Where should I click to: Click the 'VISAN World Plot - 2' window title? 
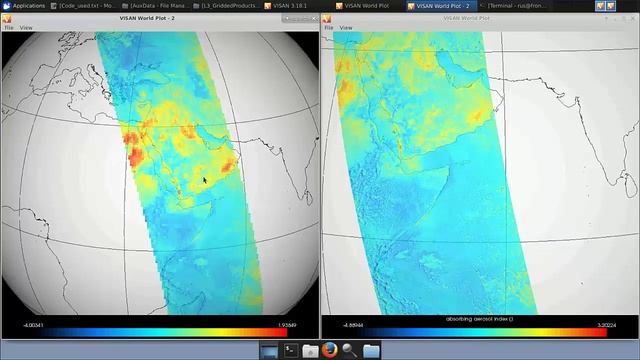coord(147,18)
